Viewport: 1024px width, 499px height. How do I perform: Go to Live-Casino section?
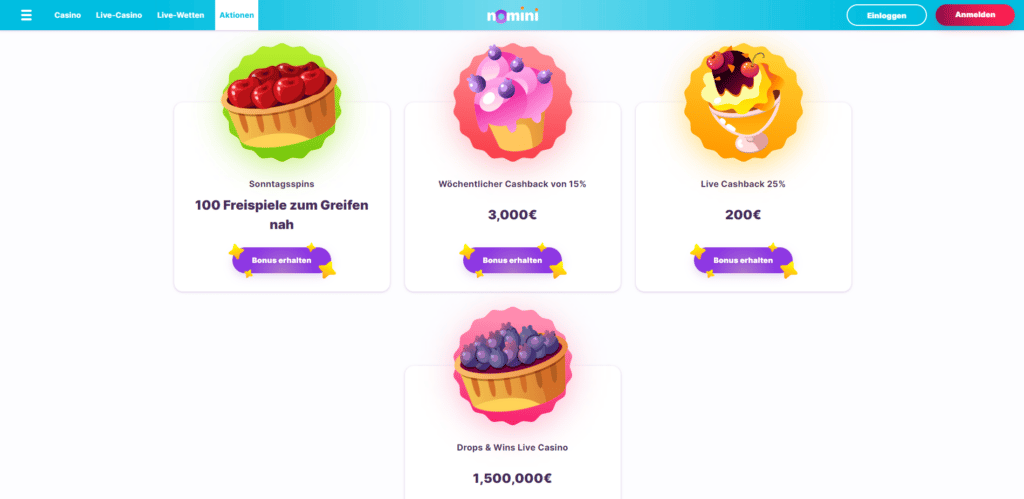119,15
